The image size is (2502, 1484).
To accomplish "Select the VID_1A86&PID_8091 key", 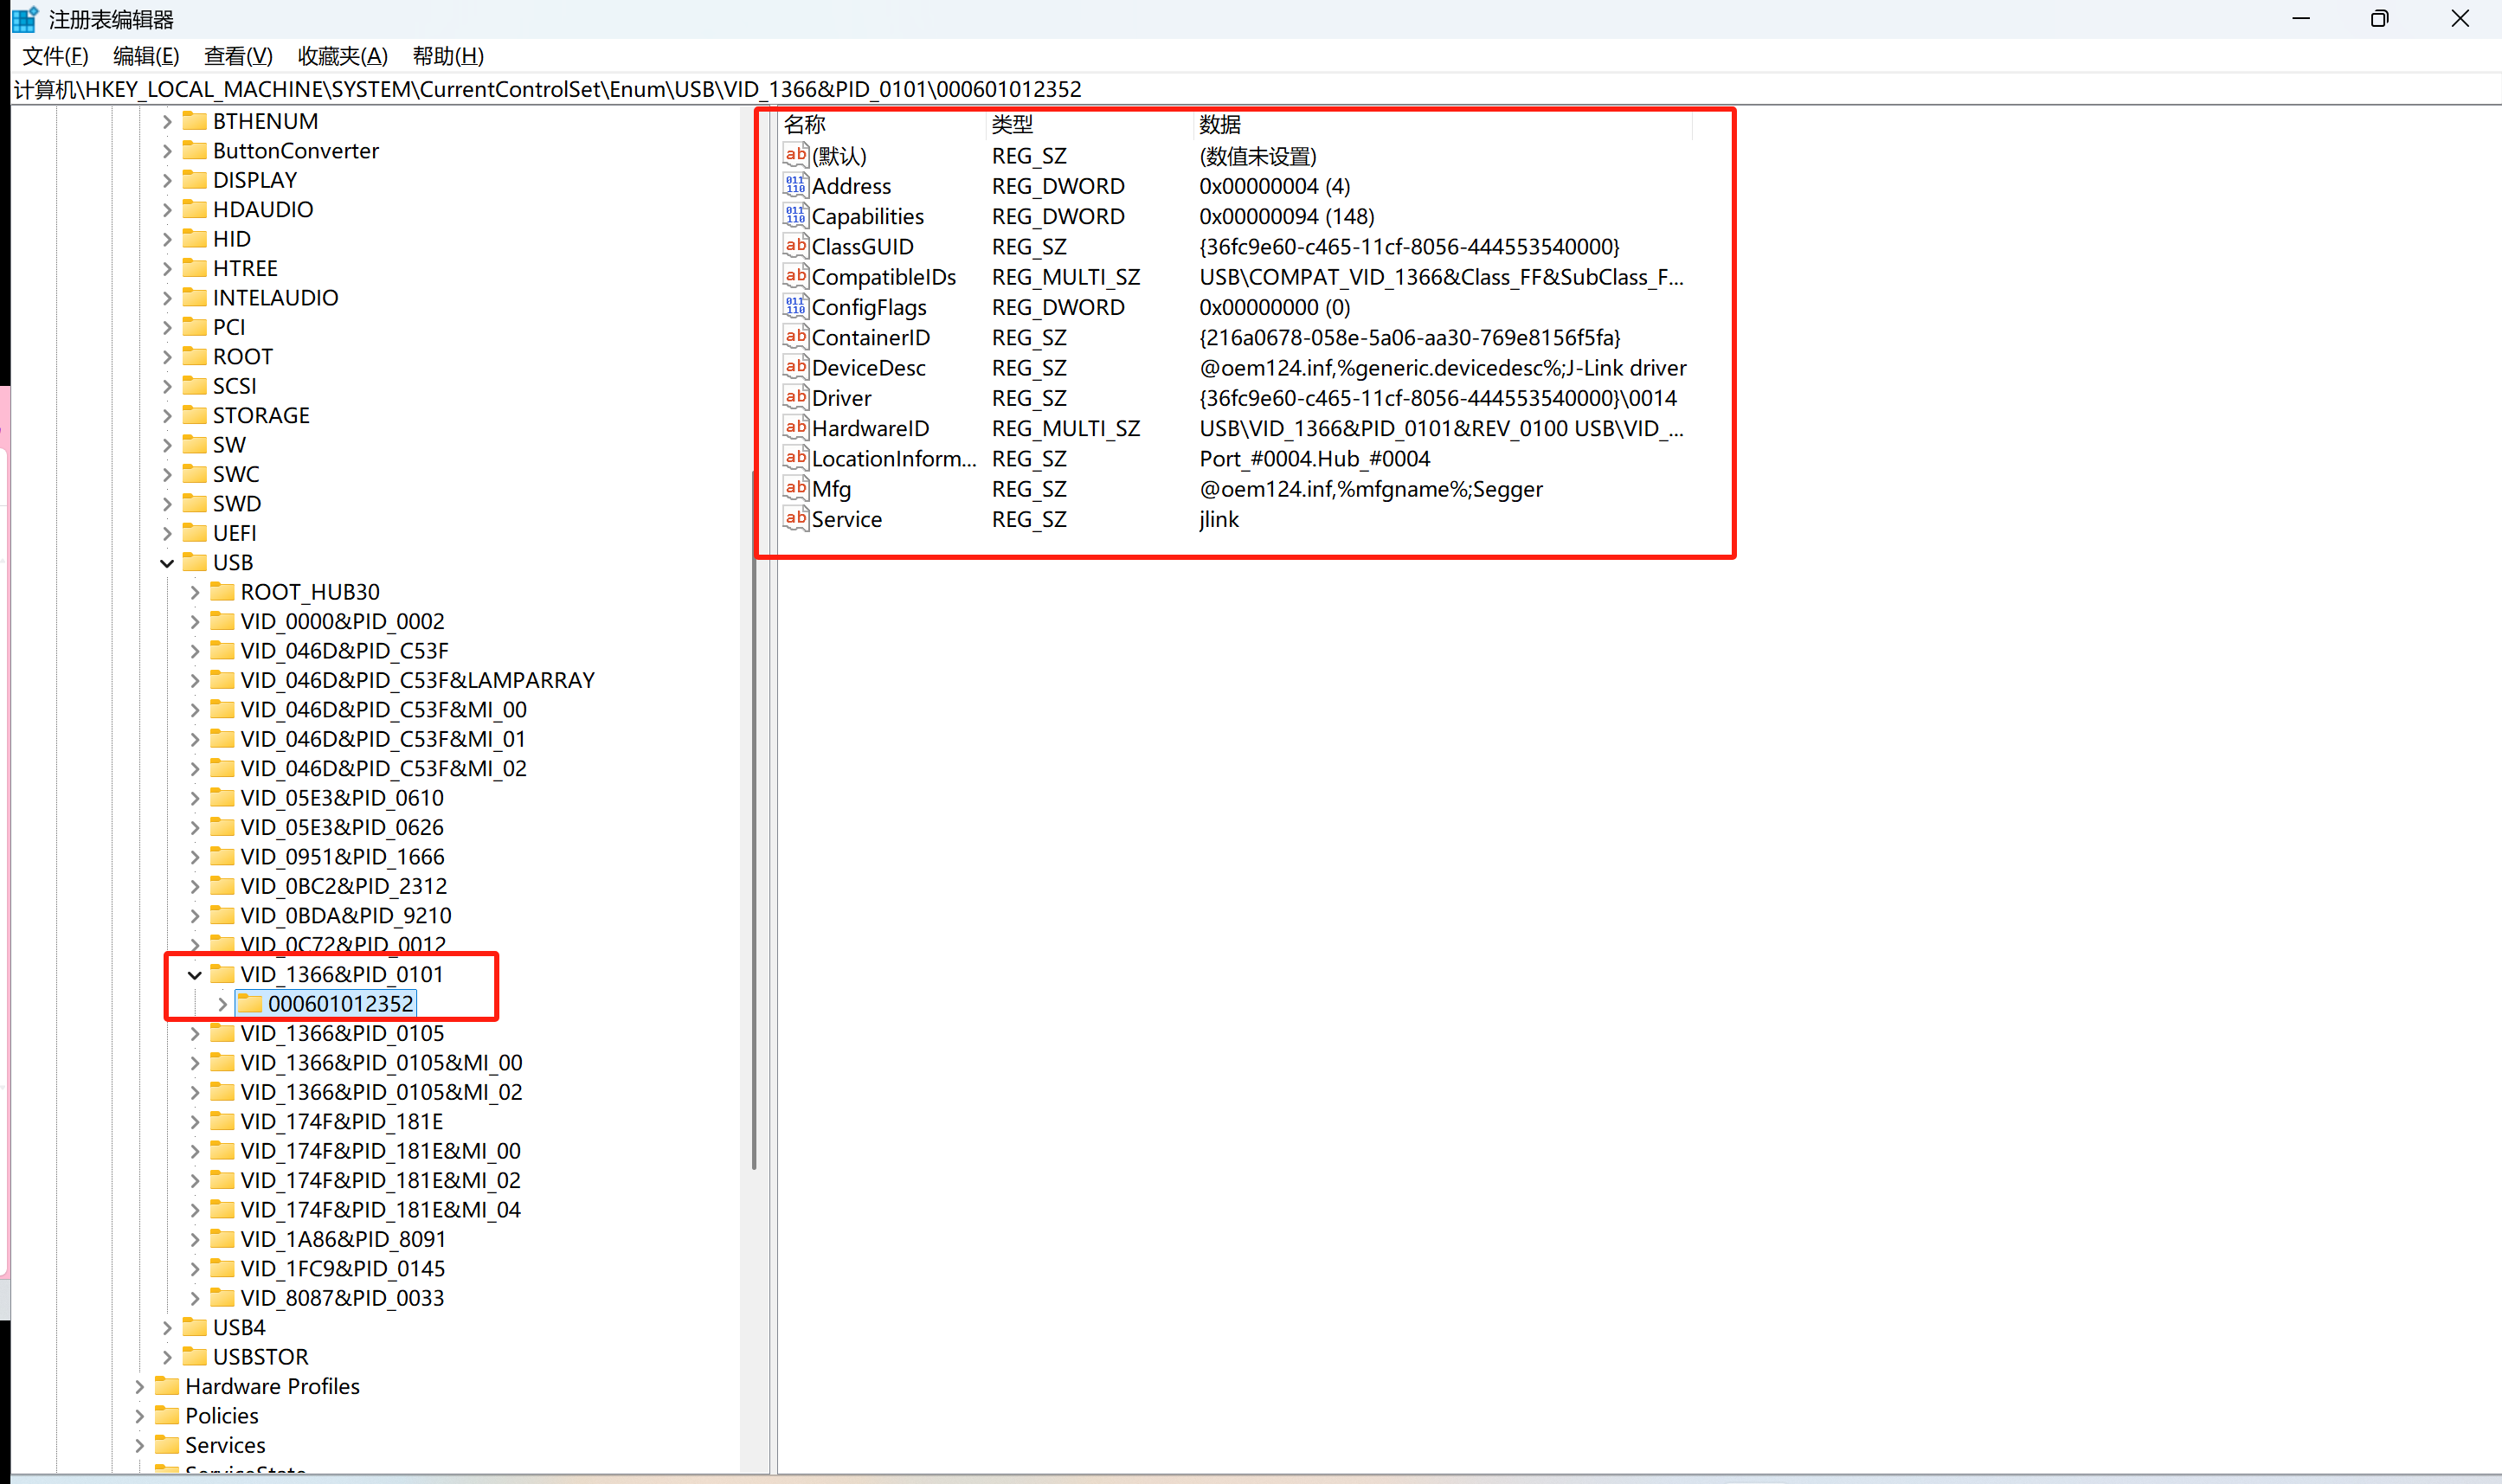I will click(x=342, y=1239).
